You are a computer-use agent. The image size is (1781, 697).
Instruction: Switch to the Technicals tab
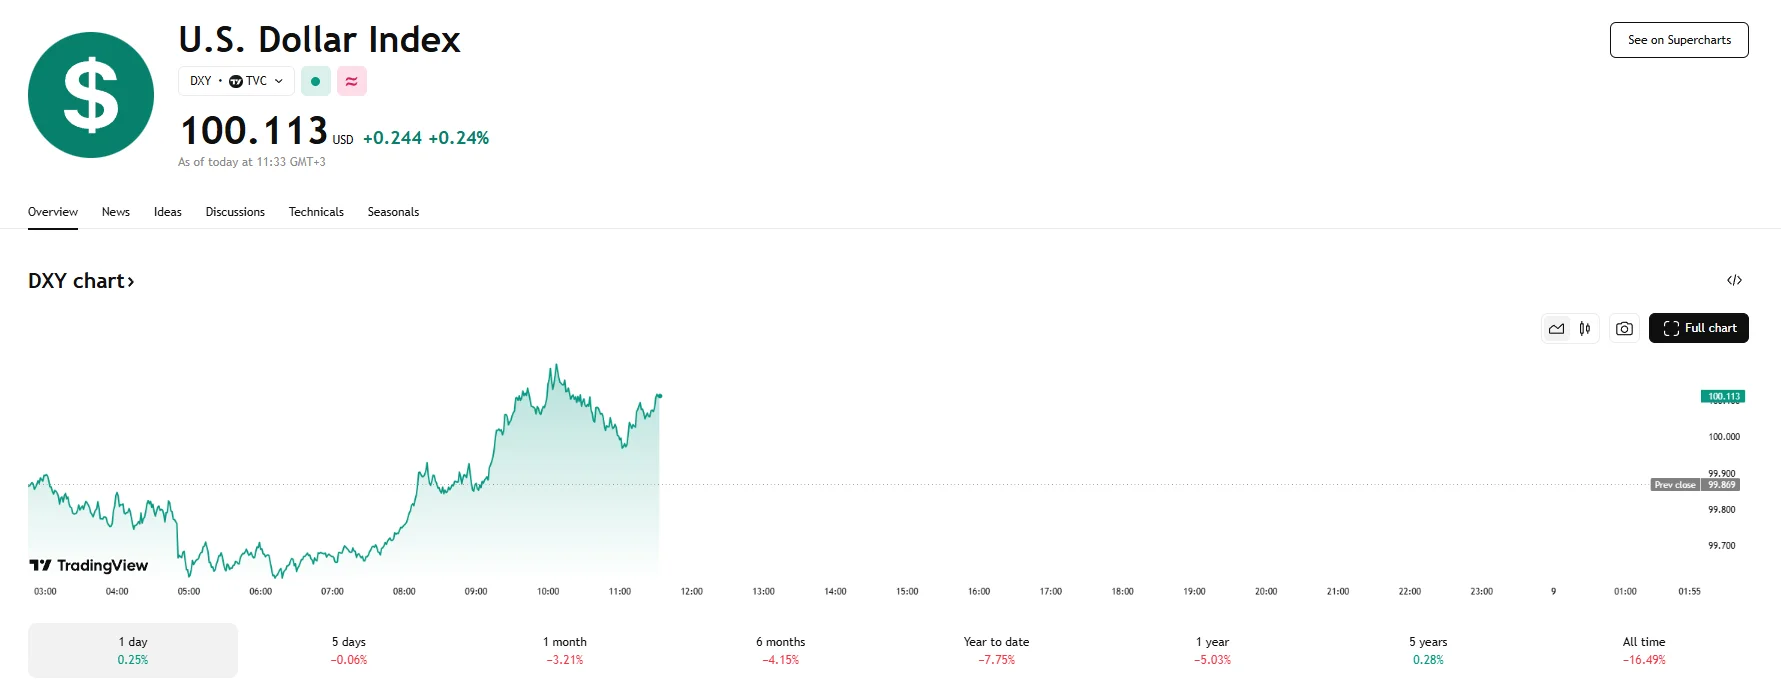pyautogui.click(x=316, y=212)
